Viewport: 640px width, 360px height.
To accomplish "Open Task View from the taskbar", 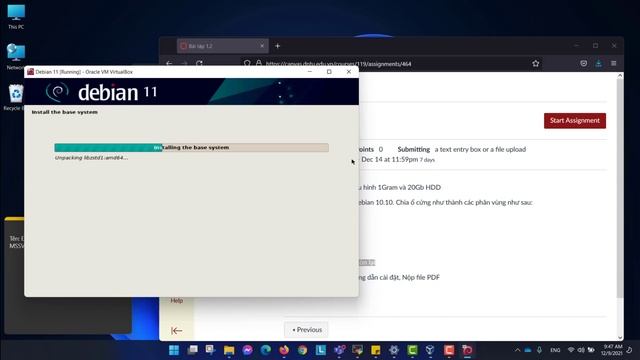I will [x=192, y=350].
